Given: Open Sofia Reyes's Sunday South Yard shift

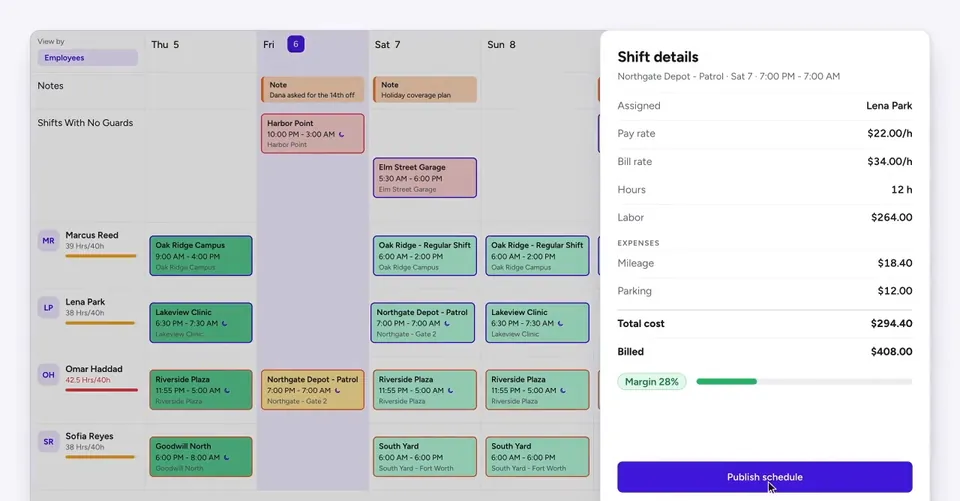Looking at the screenshot, I should (x=538, y=456).
